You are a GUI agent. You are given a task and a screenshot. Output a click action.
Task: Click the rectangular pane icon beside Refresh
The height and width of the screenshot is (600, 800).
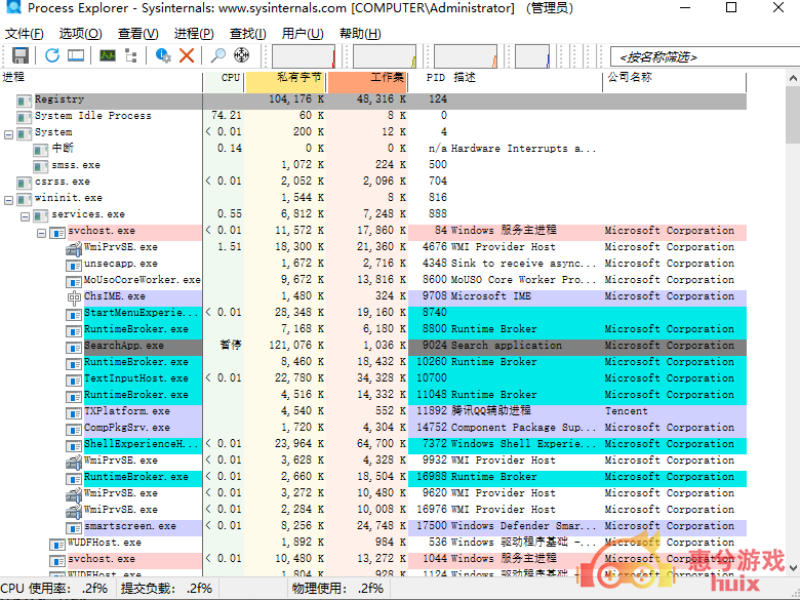(76, 56)
